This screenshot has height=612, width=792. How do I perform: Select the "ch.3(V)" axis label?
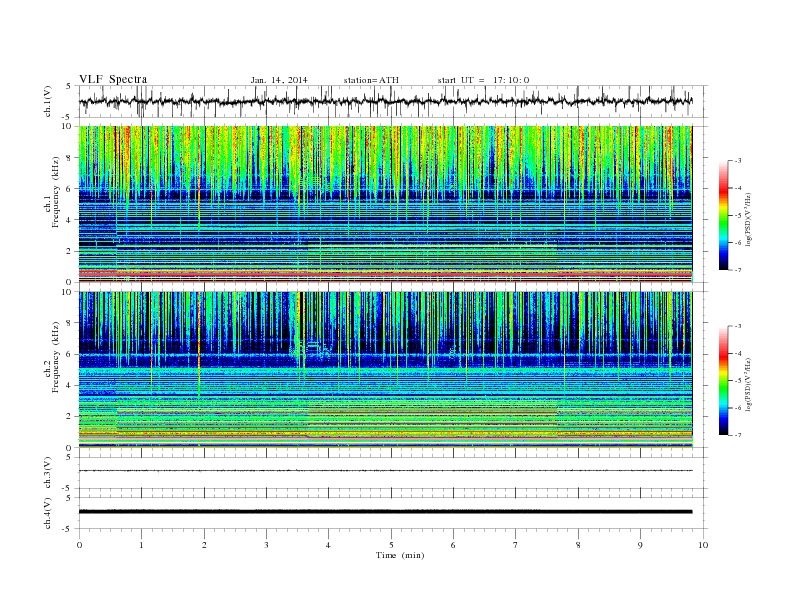[x=47, y=473]
